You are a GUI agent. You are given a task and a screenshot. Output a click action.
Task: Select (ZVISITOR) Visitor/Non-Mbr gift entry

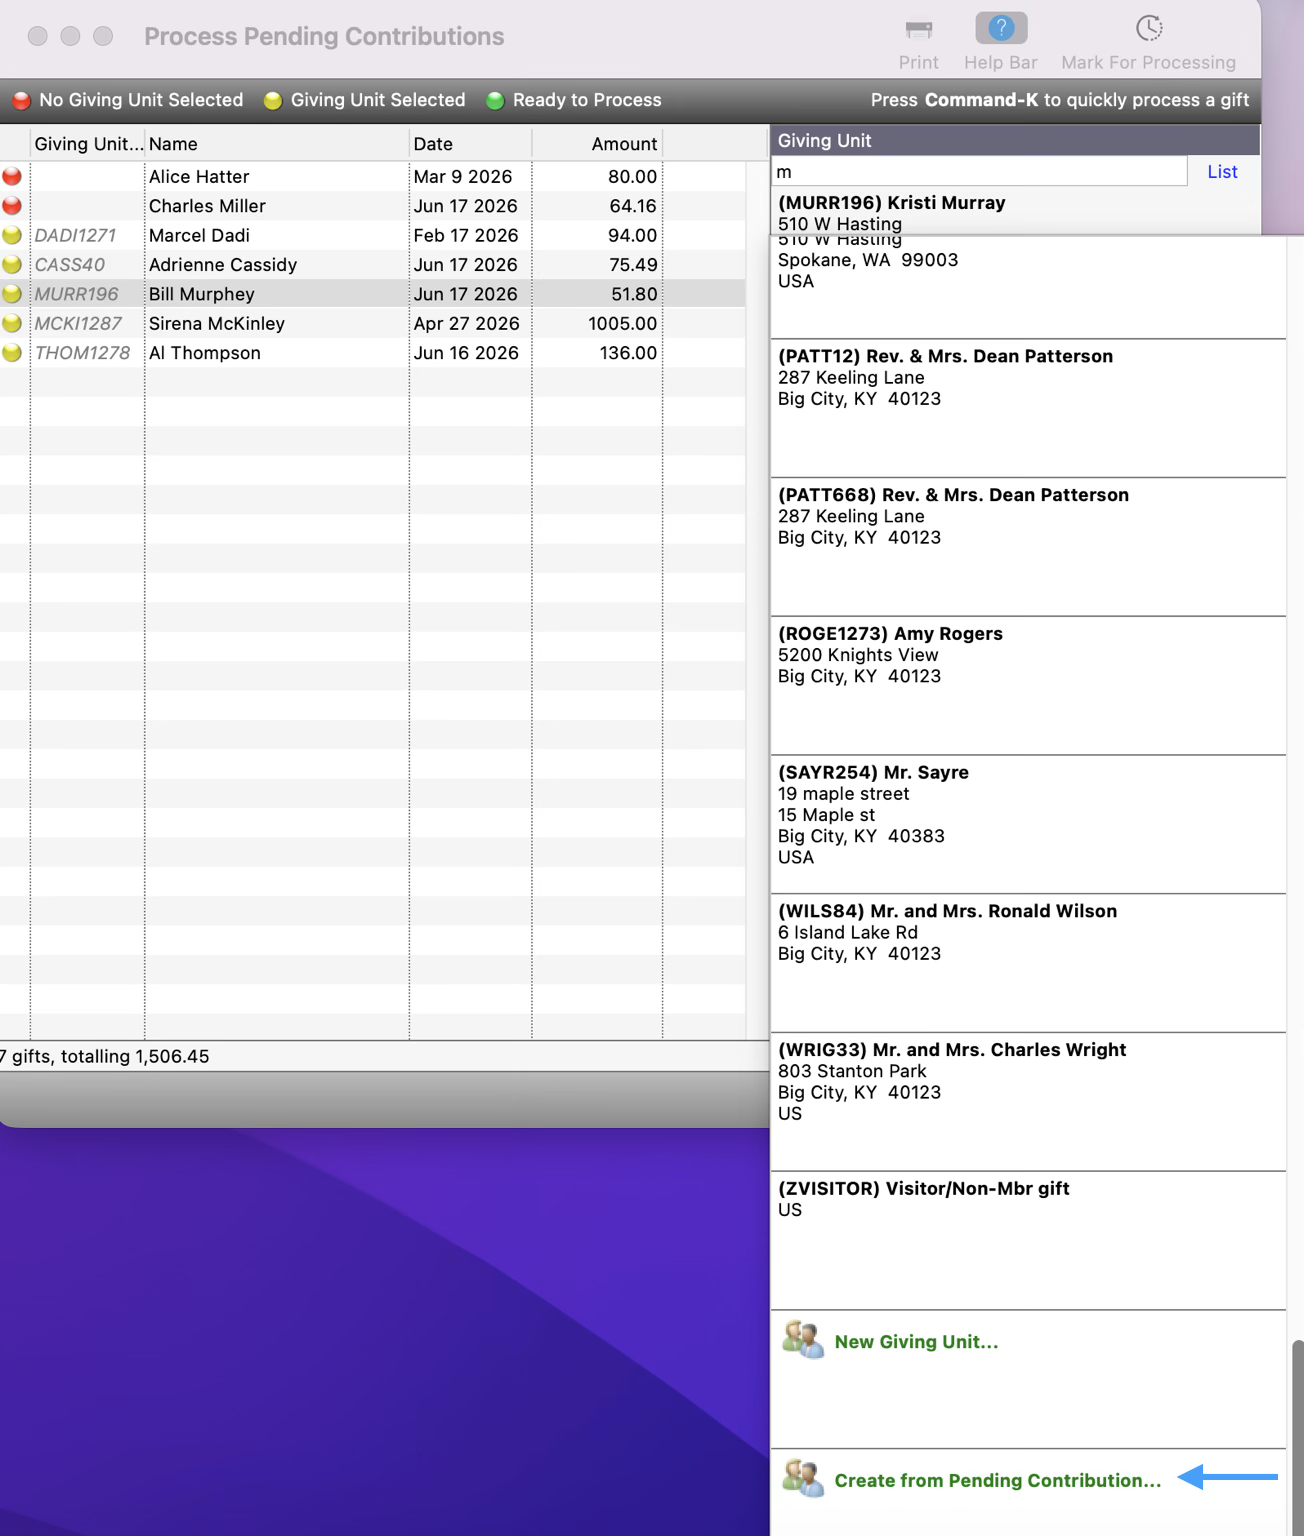point(1027,1241)
